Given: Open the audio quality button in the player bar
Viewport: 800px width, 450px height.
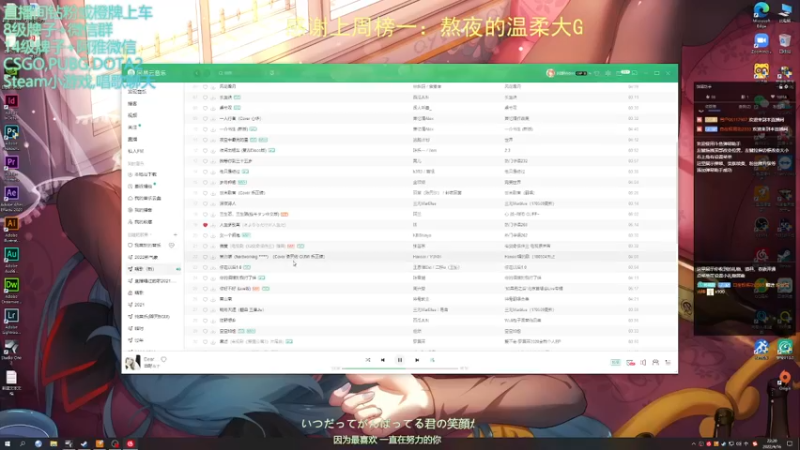Looking at the screenshot, I should [615, 362].
